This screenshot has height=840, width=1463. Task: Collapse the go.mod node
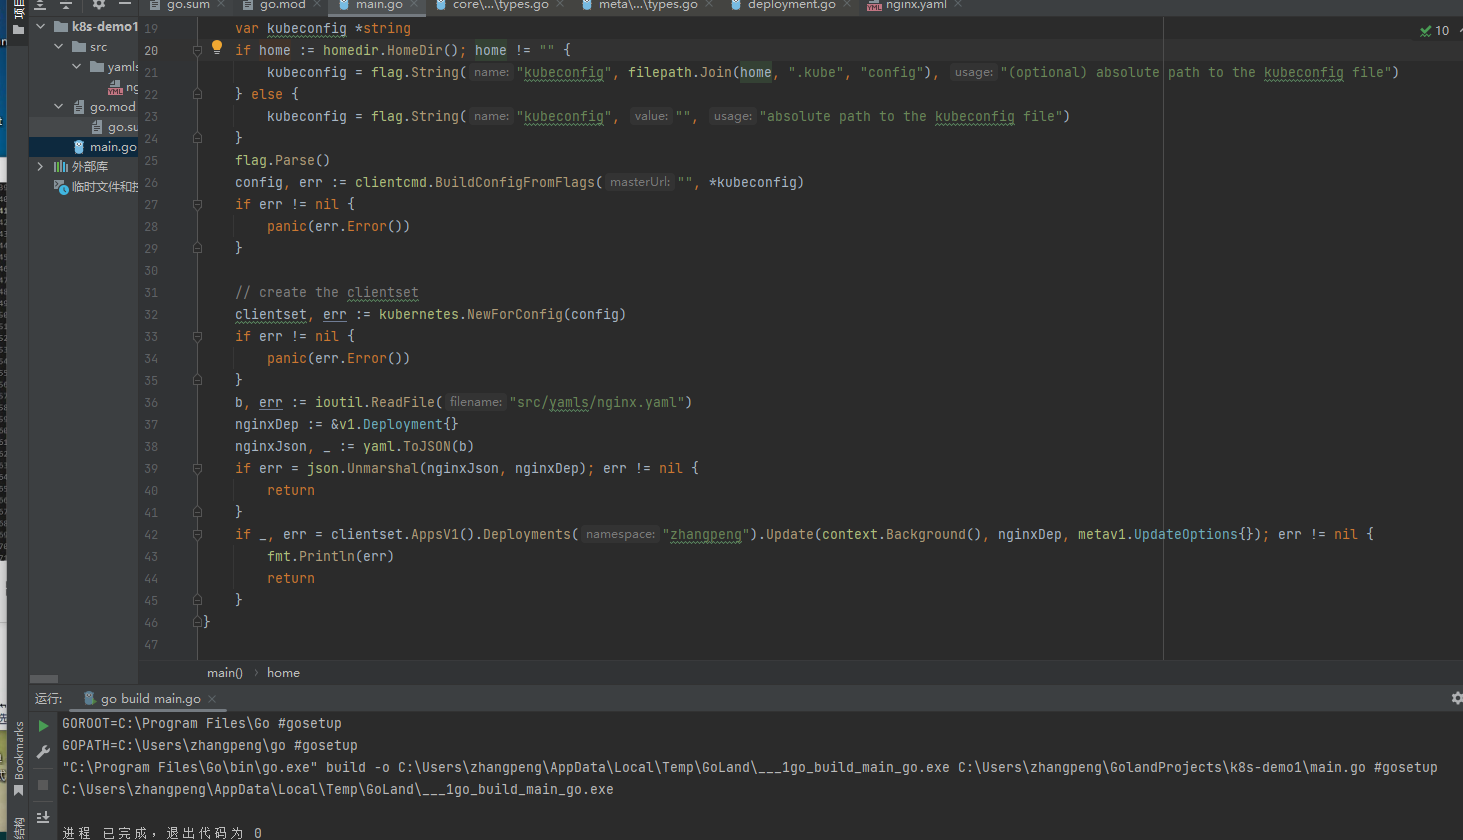pyautogui.click(x=59, y=107)
